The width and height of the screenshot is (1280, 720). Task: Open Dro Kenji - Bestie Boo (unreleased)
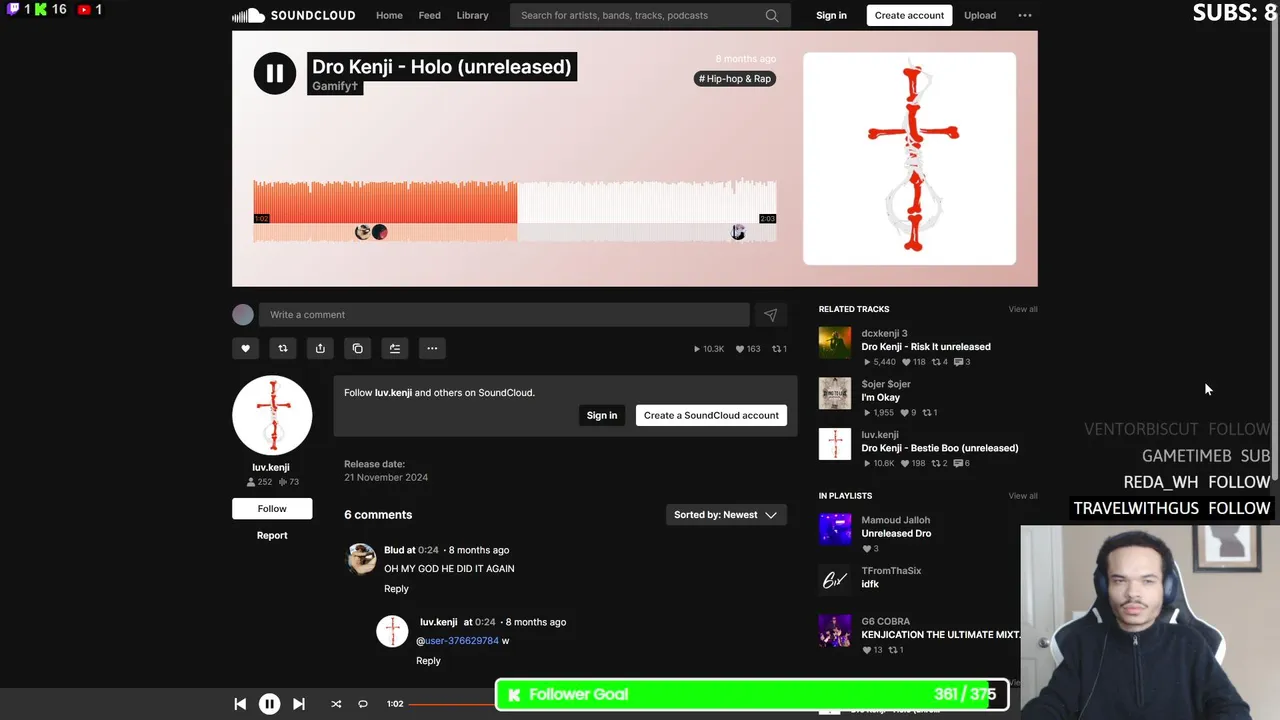tap(940, 448)
